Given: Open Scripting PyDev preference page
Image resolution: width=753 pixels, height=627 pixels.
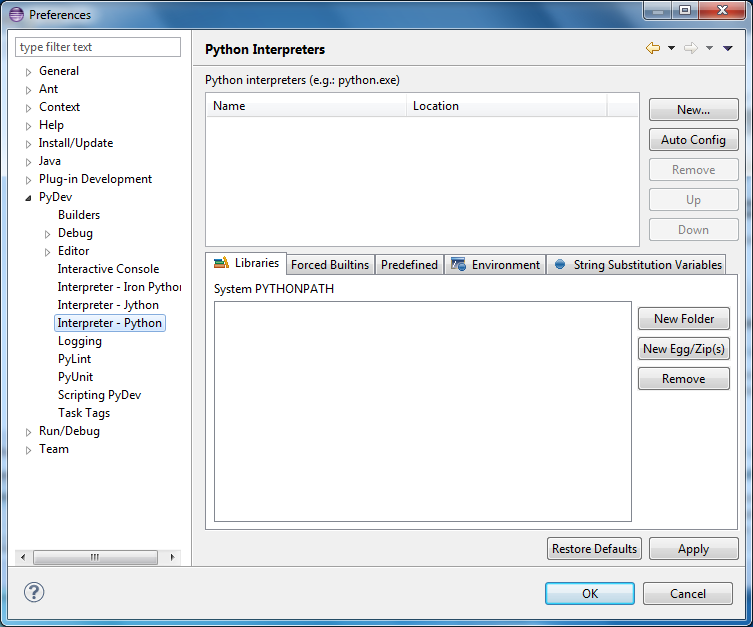Looking at the screenshot, I should tap(99, 395).
